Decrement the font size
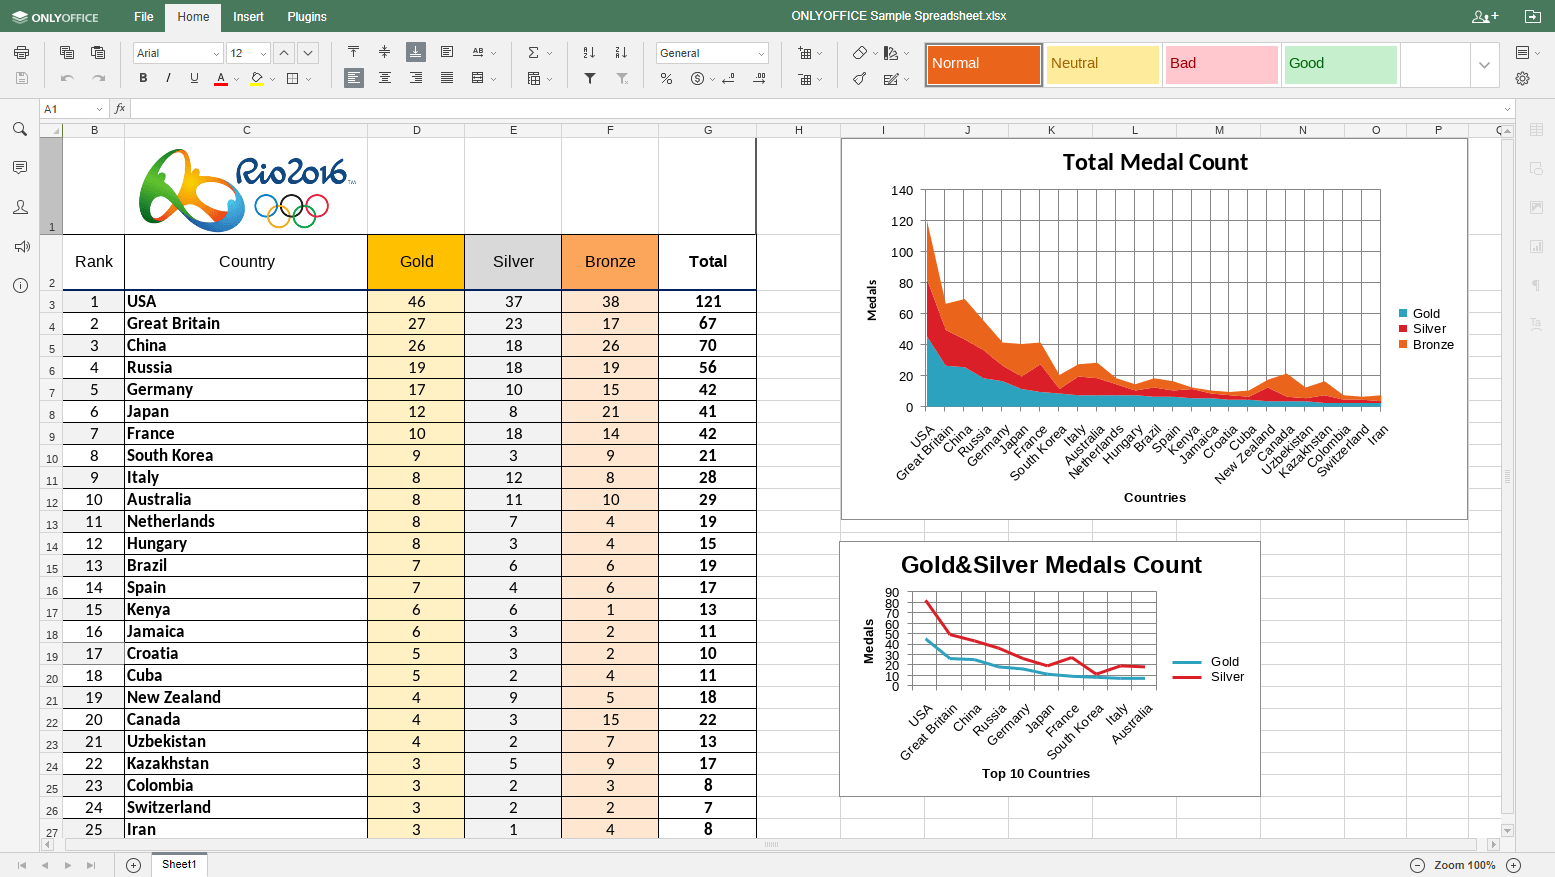1555x877 pixels. click(308, 53)
